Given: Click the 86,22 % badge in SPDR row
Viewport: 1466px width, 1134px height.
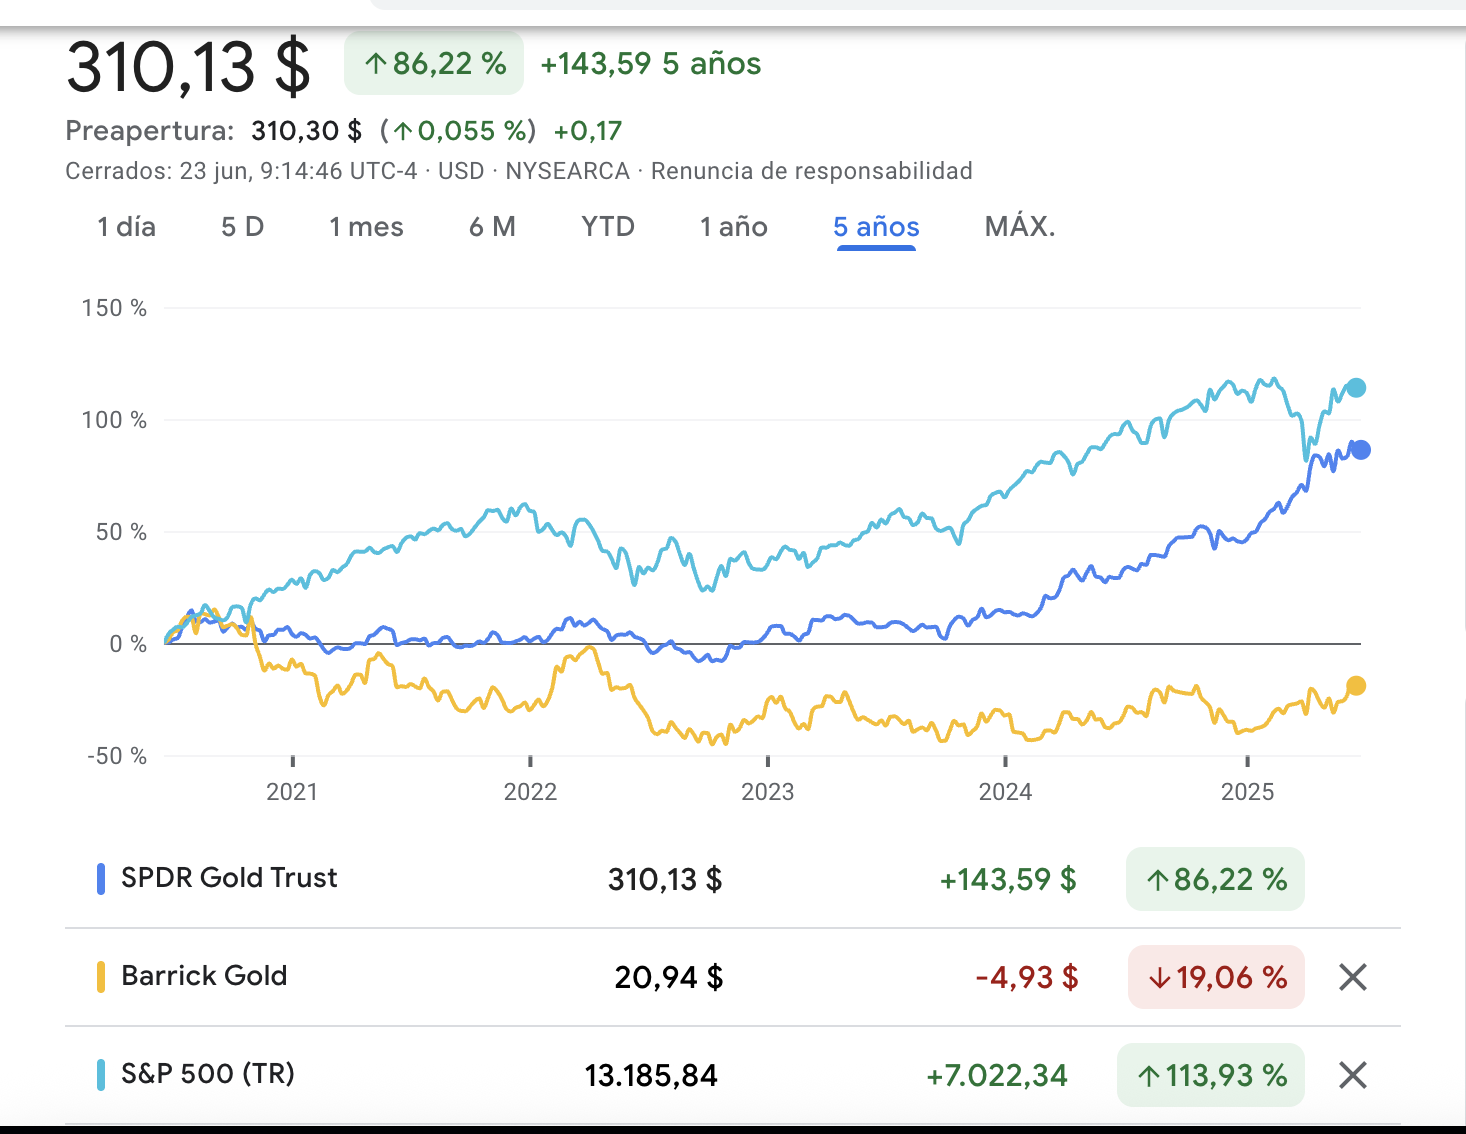Looking at the screenshot, I should pyautogui.click(x=1215, y=880).
